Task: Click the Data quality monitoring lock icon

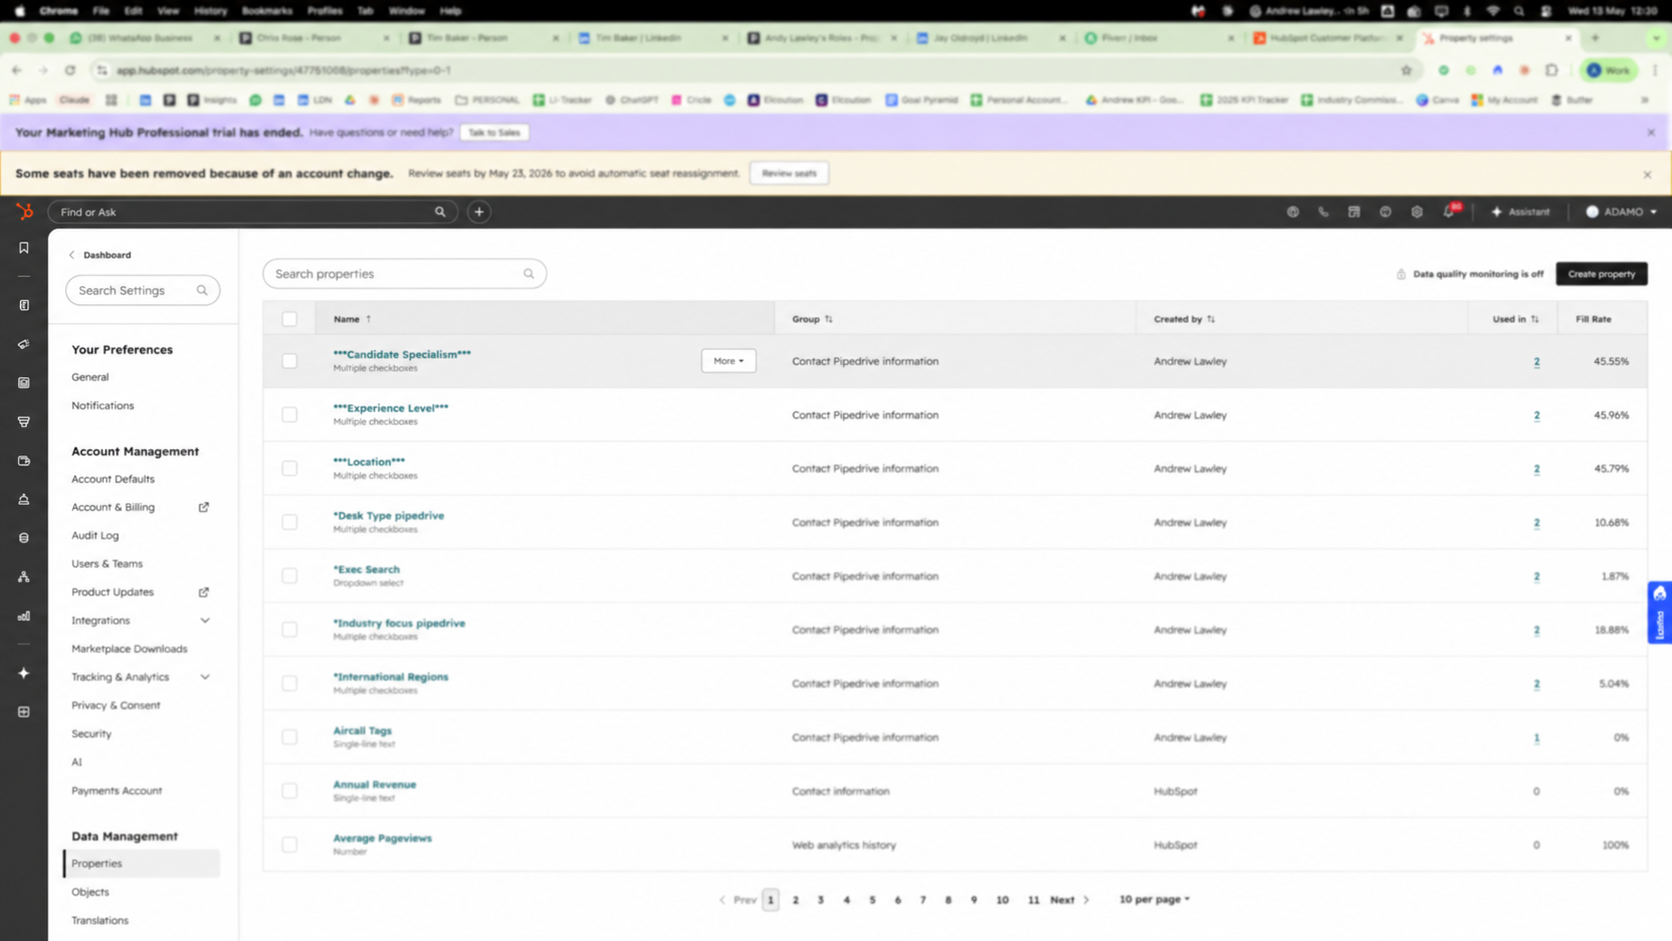Action: coord(1401,274)
